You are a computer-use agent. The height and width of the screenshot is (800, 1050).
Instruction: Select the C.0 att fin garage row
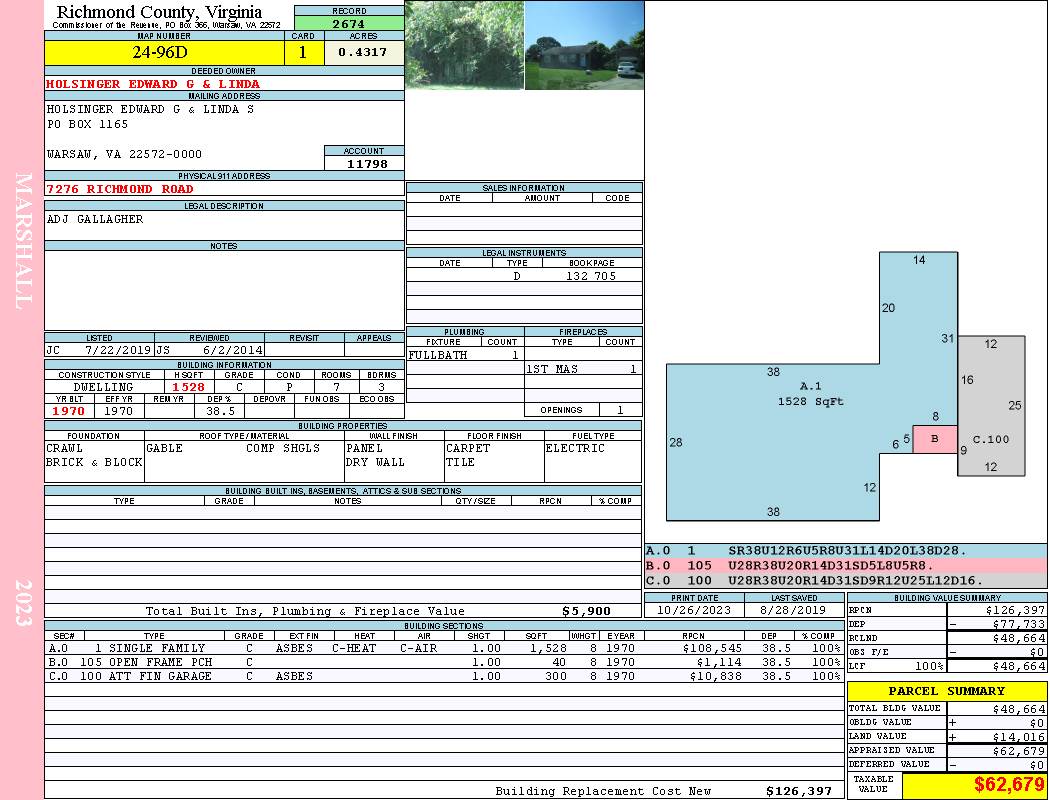[x=443, y=677]
